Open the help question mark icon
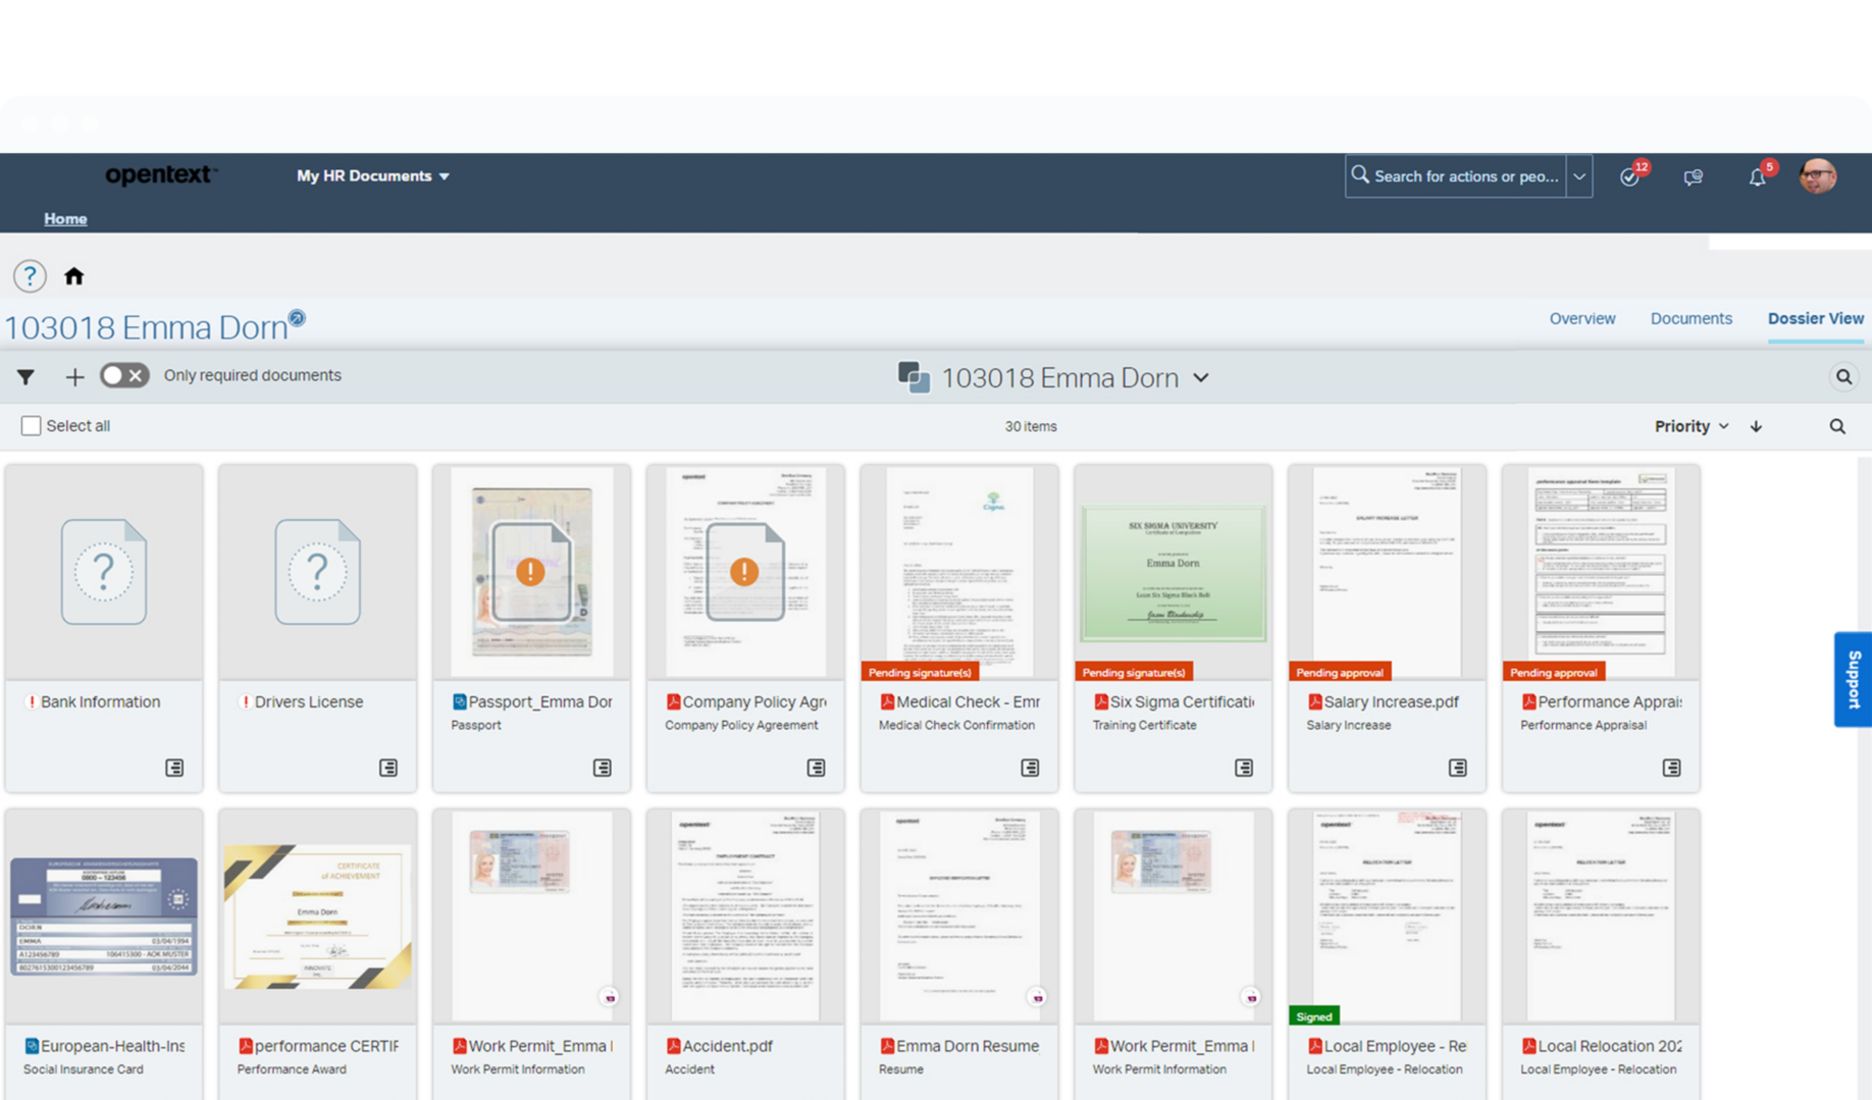This screenshot has width=1872, height=1100. pos(30,277)
